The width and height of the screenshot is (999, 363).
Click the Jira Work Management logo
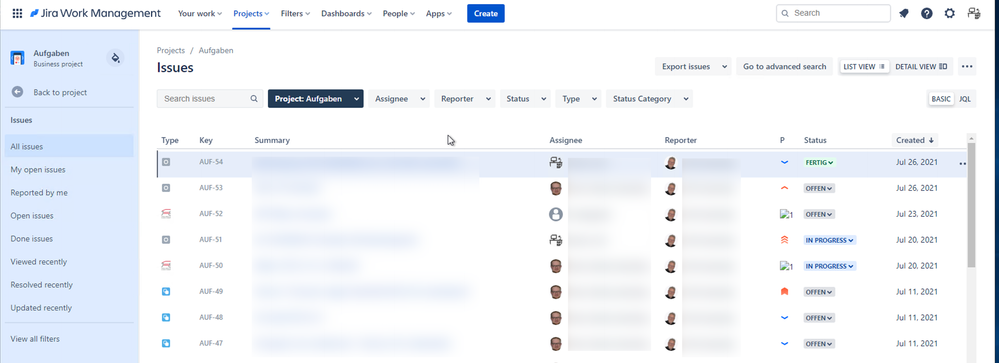96,13
